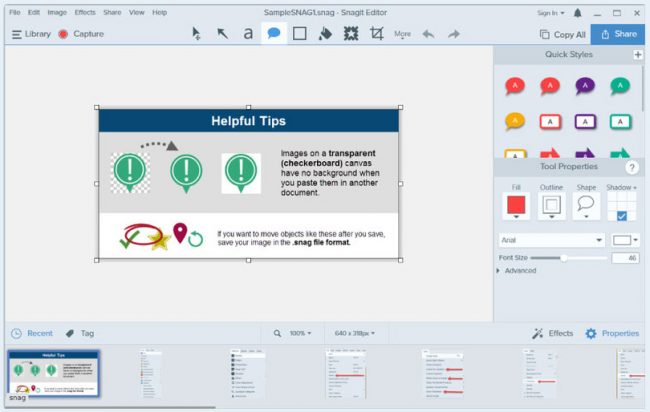Select the Shape rectangle tool
This screenshot has height=412, width=650.
[x=300, y=34]
